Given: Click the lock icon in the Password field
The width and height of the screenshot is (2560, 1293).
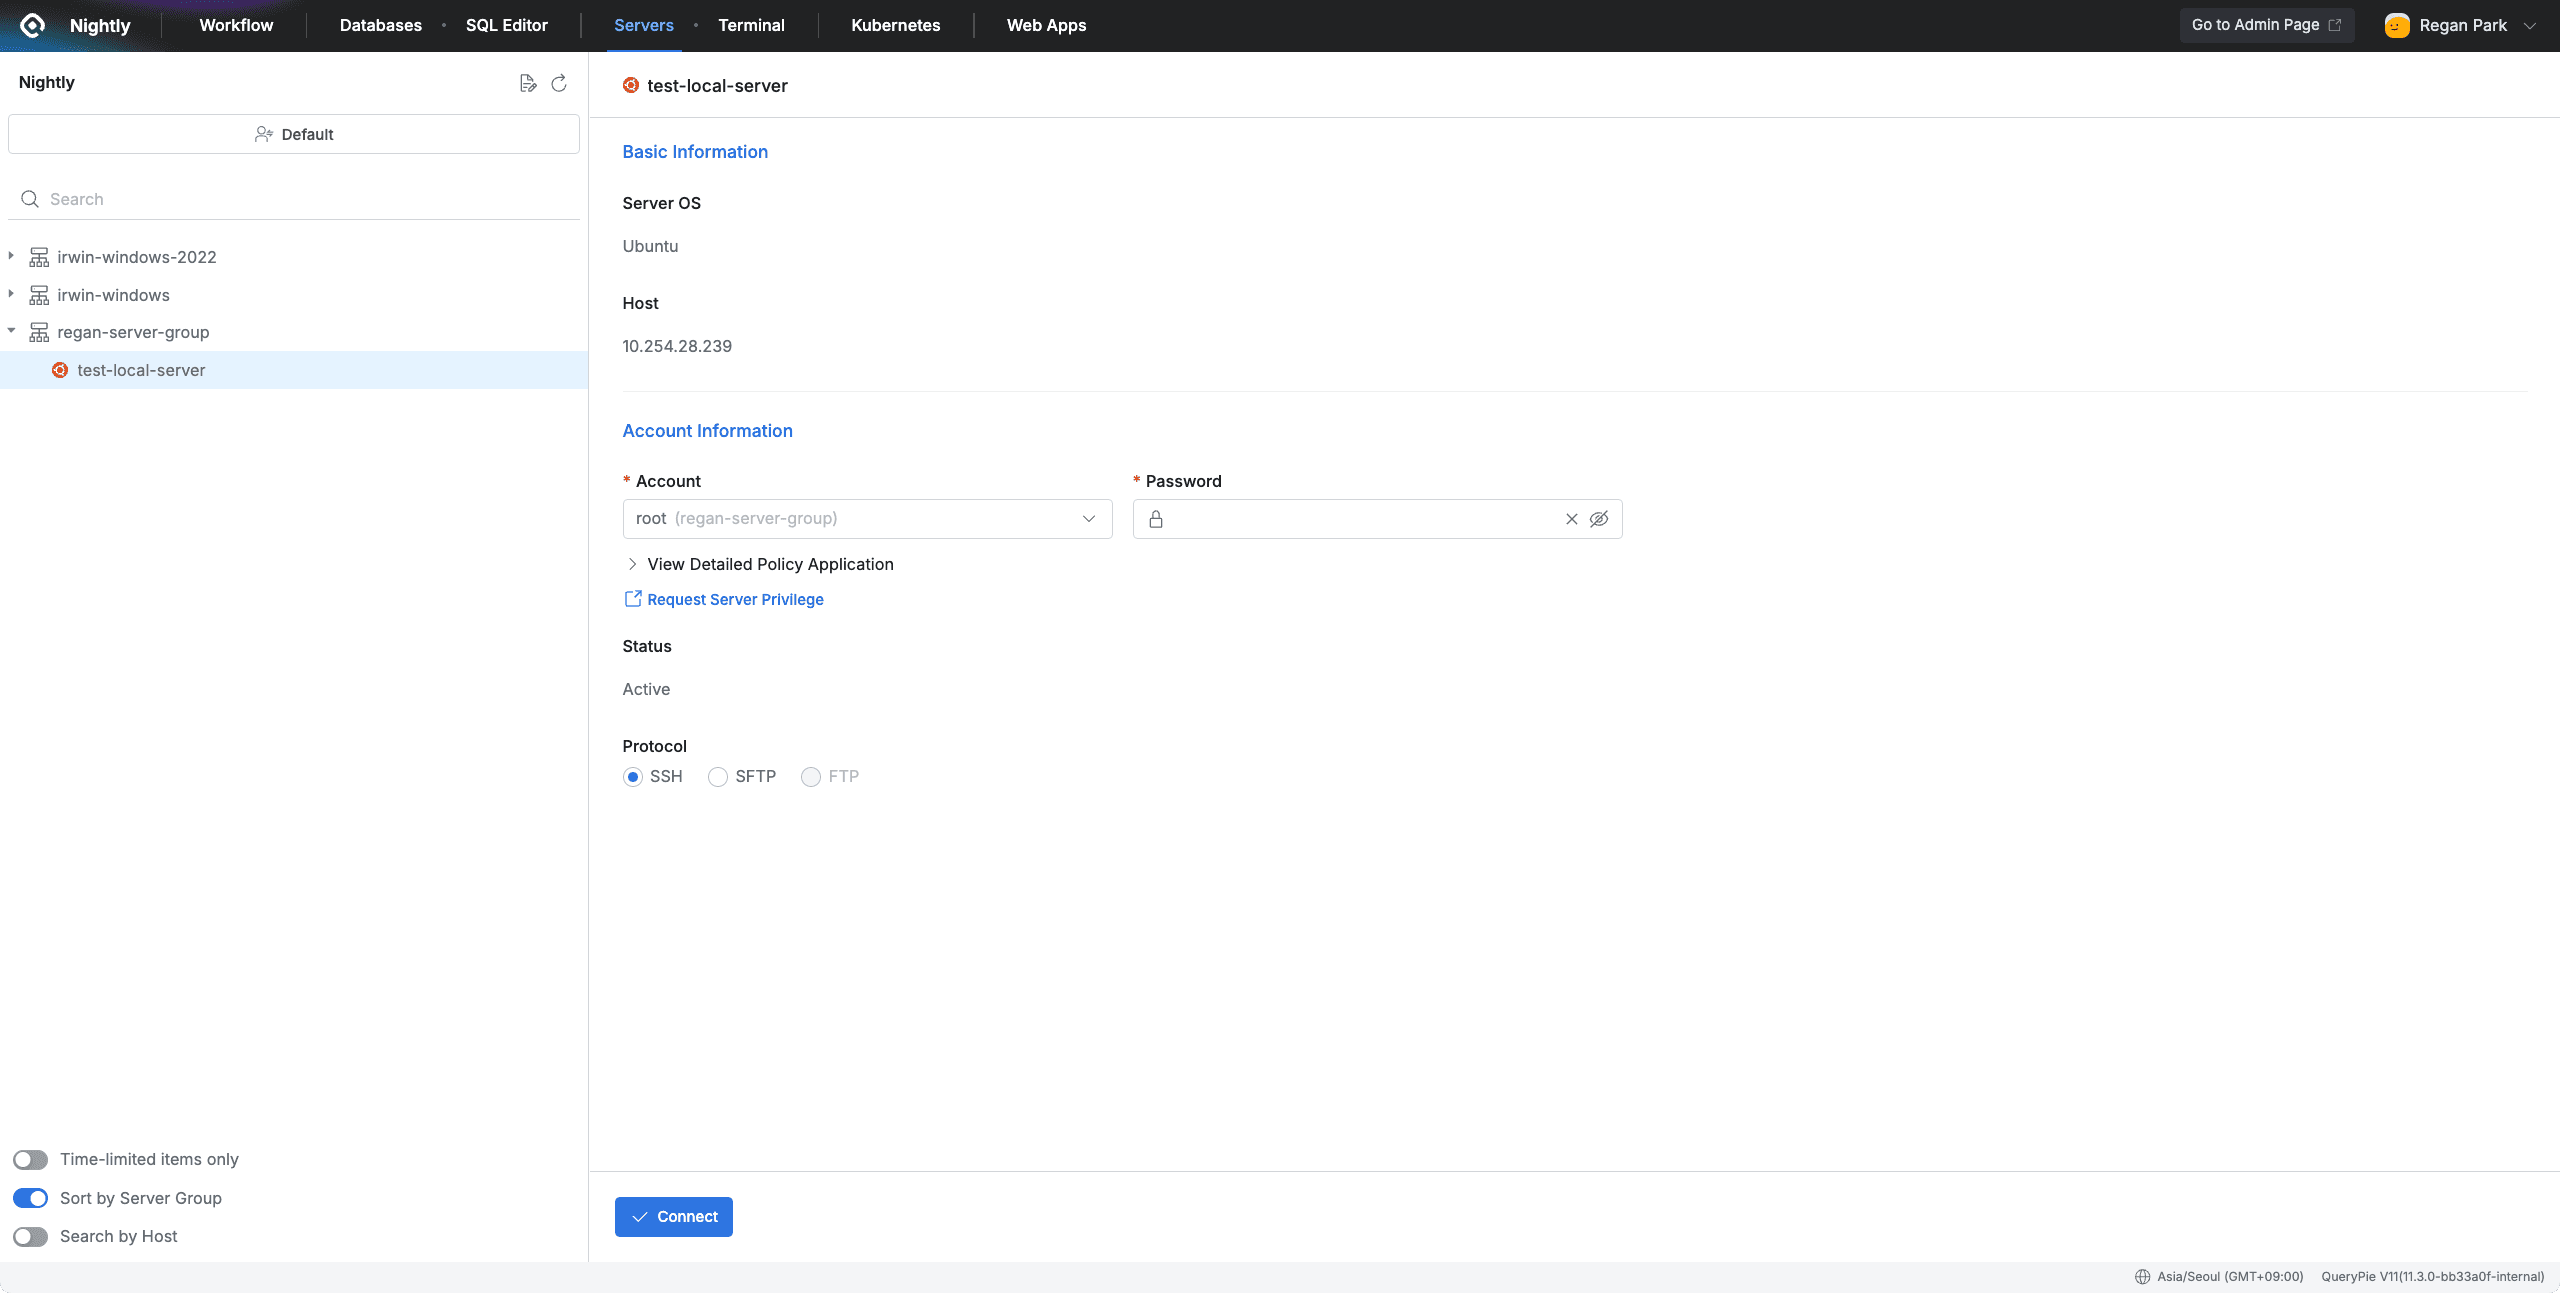Looking at the screenshot, I should [x=1155, y=519].
